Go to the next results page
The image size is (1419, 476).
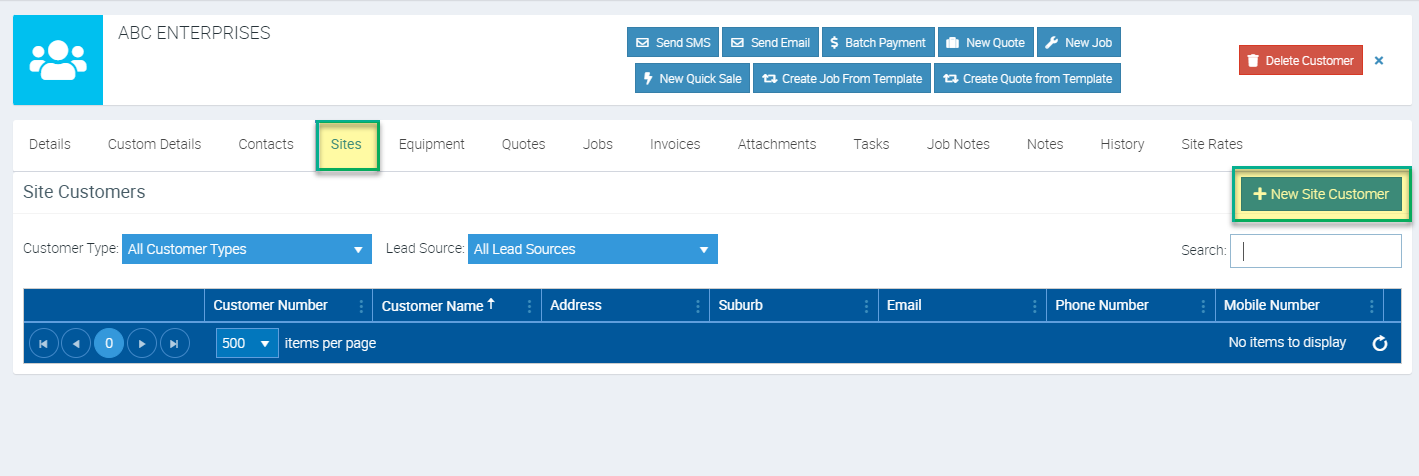pyautogui.click(x=142, y=343)
